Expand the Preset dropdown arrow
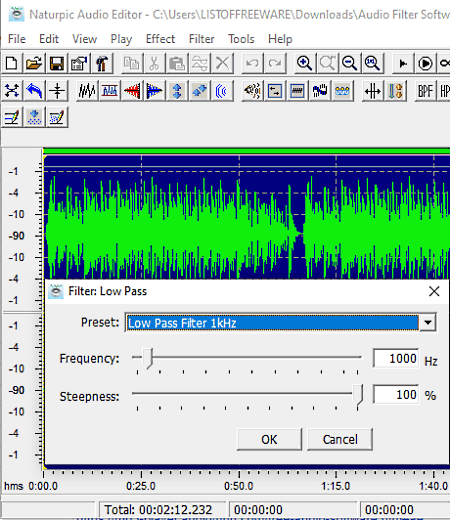 point(428,322)
